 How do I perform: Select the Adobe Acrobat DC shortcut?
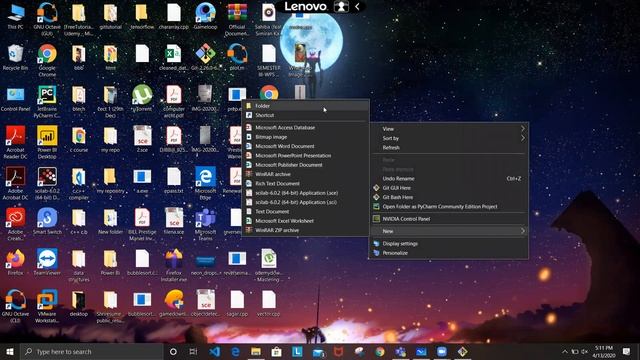[x=16, y=183]
